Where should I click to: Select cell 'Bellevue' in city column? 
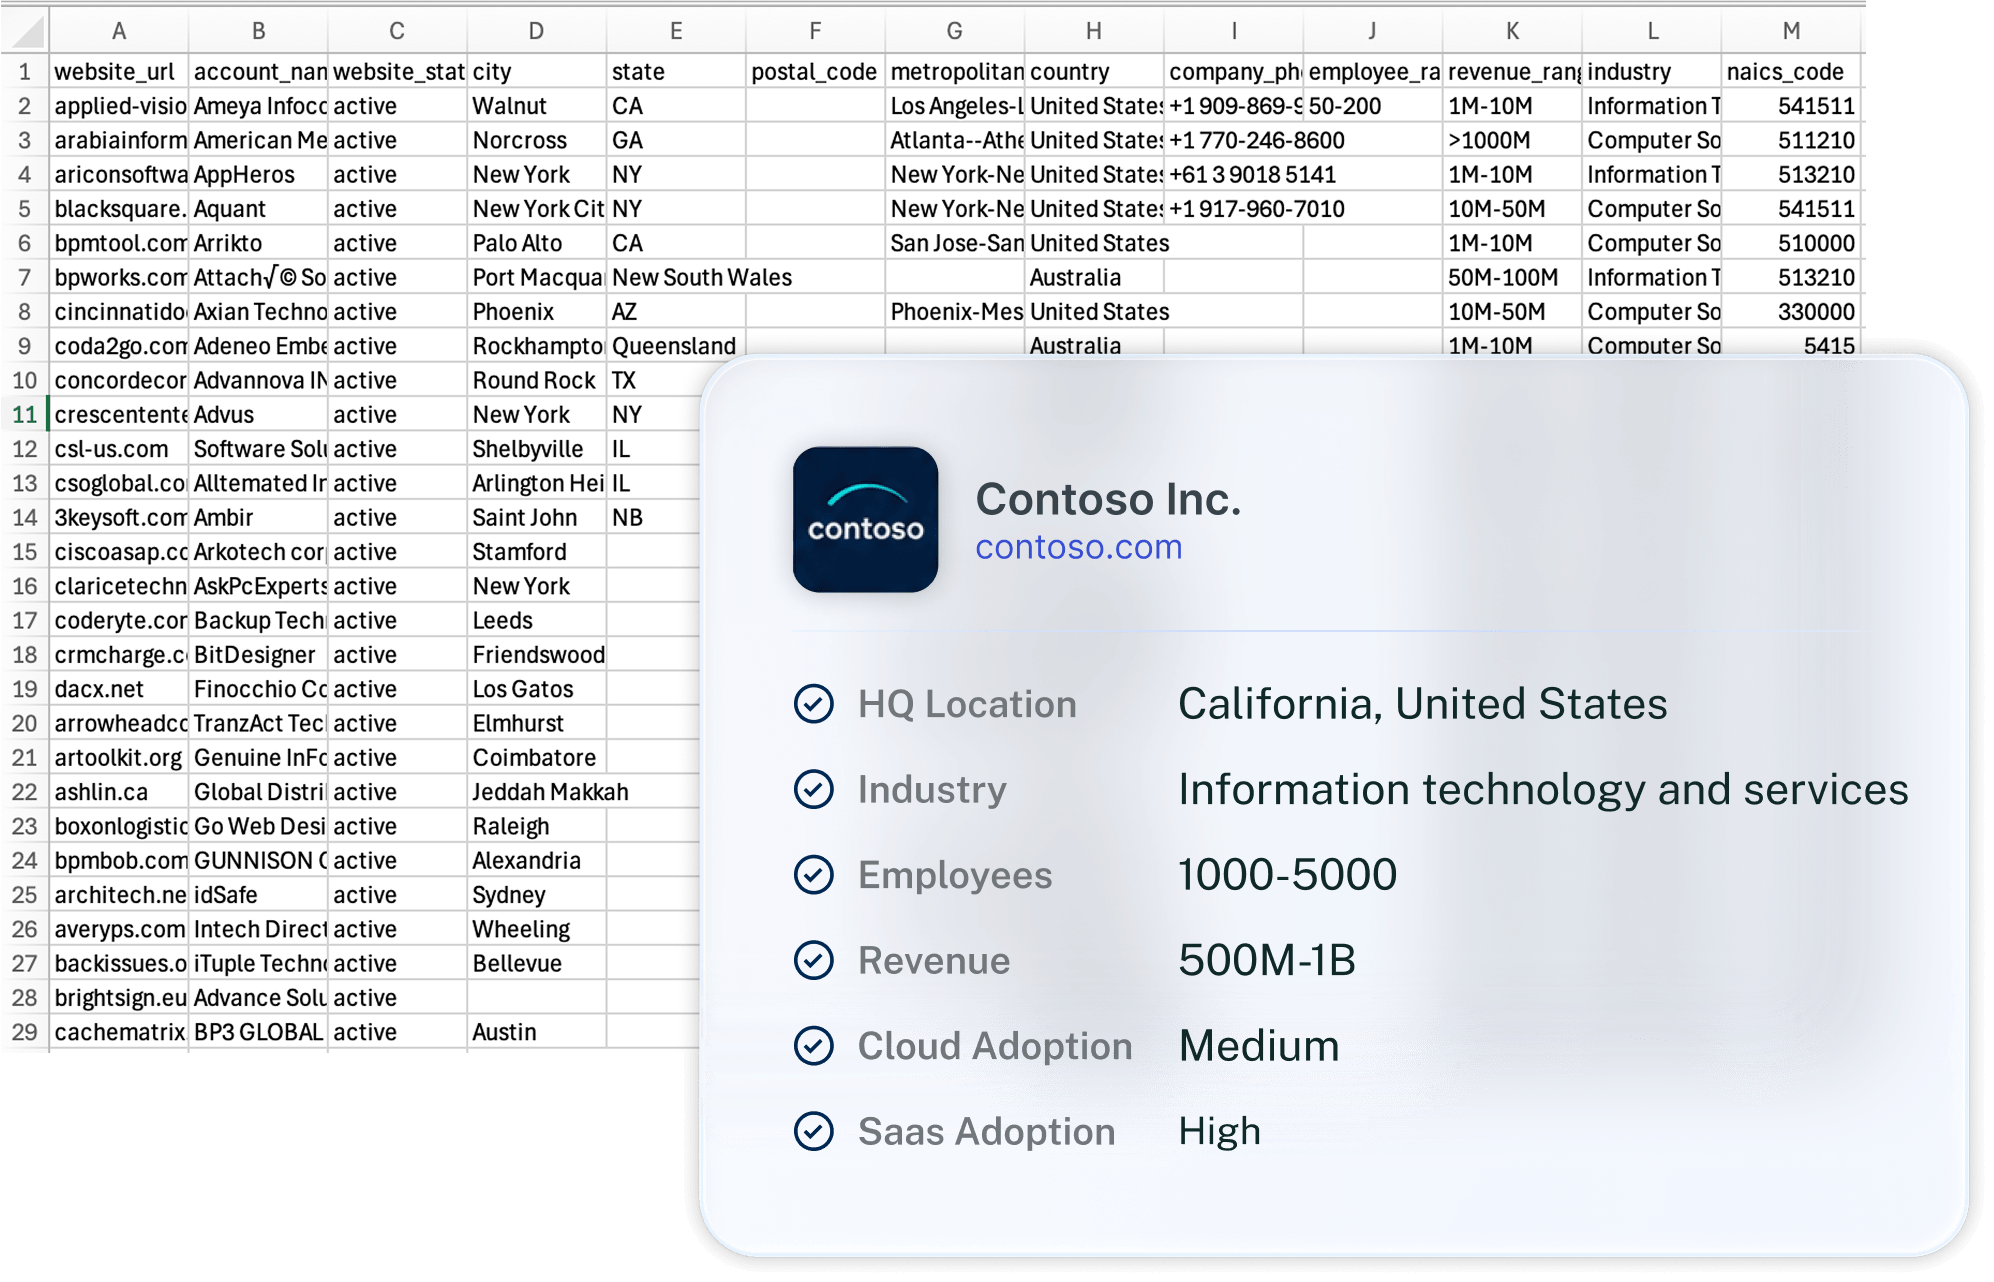tap(537, 964)
